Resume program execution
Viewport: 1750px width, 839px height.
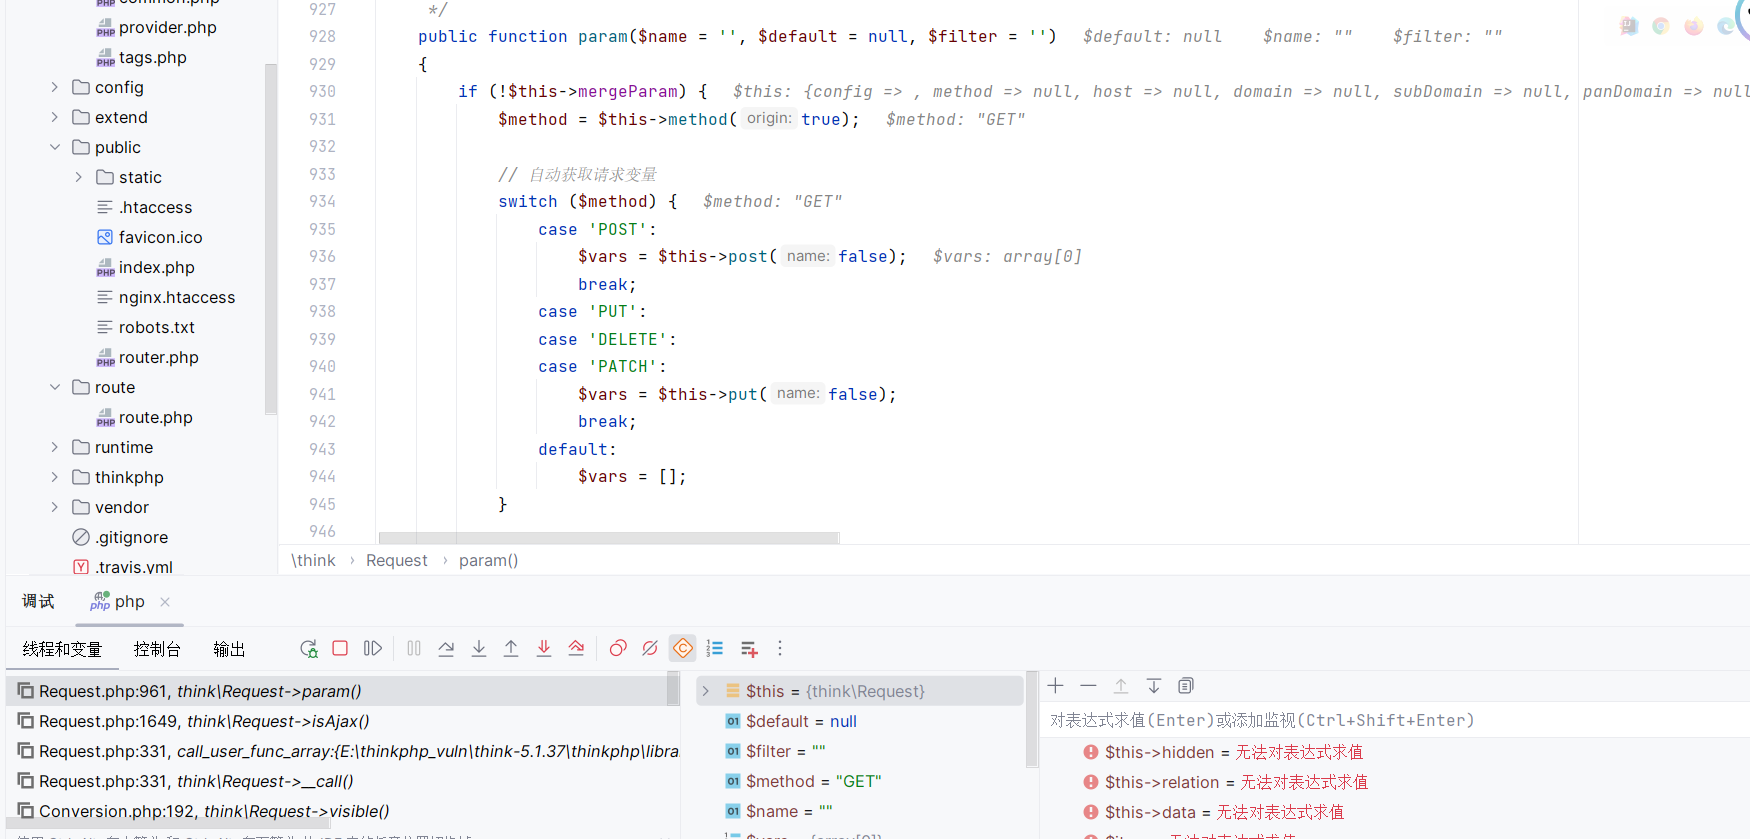(373, 648)
